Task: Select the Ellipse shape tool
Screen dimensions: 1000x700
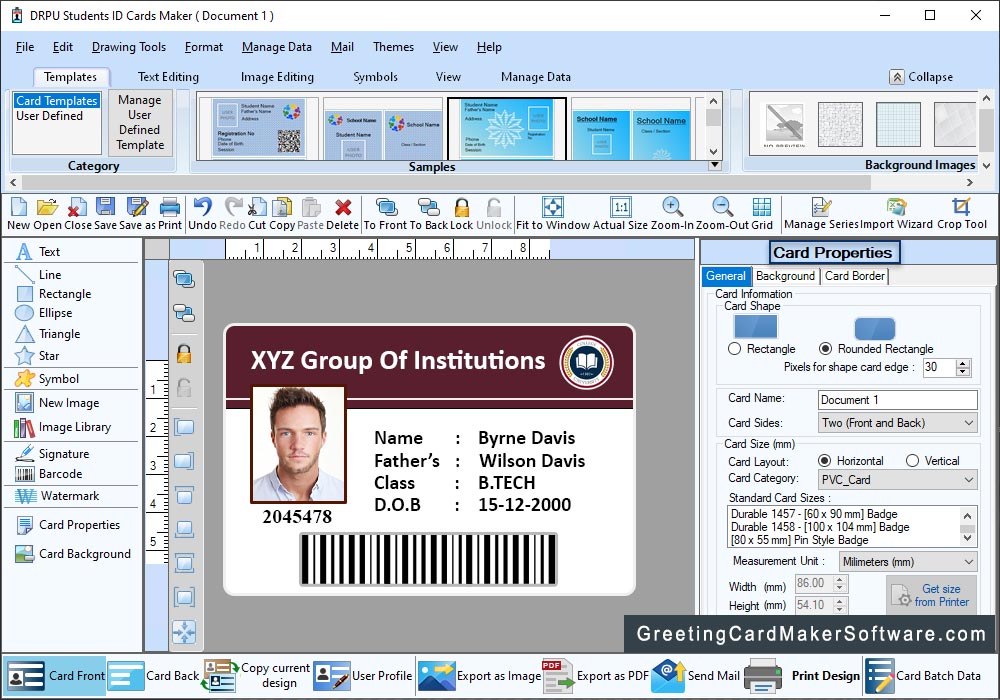Action: pos(44,313)
